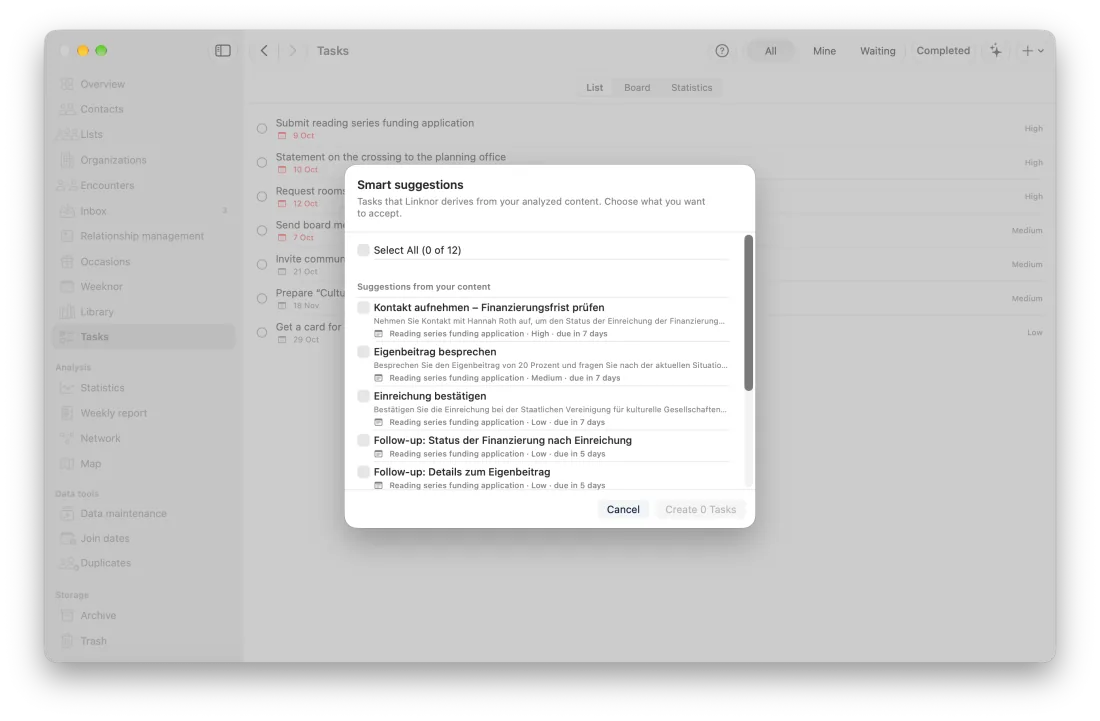Viewport: 1100px width, 721px height.
Task: Check the Select All checkbox
Action: click(x=363, y=250)
